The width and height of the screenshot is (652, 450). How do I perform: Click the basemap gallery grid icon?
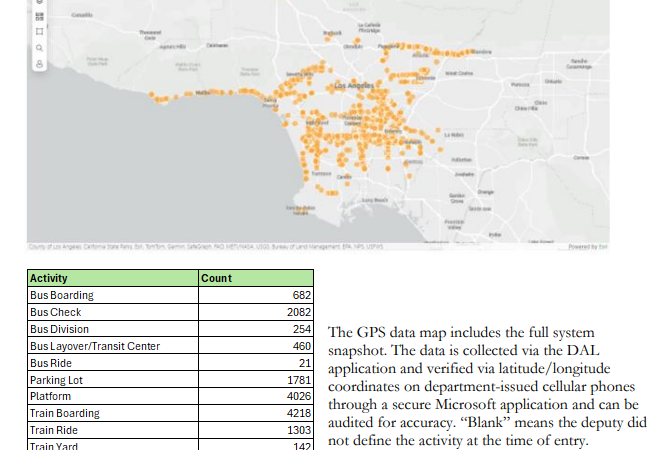click(x=39, y=16)
